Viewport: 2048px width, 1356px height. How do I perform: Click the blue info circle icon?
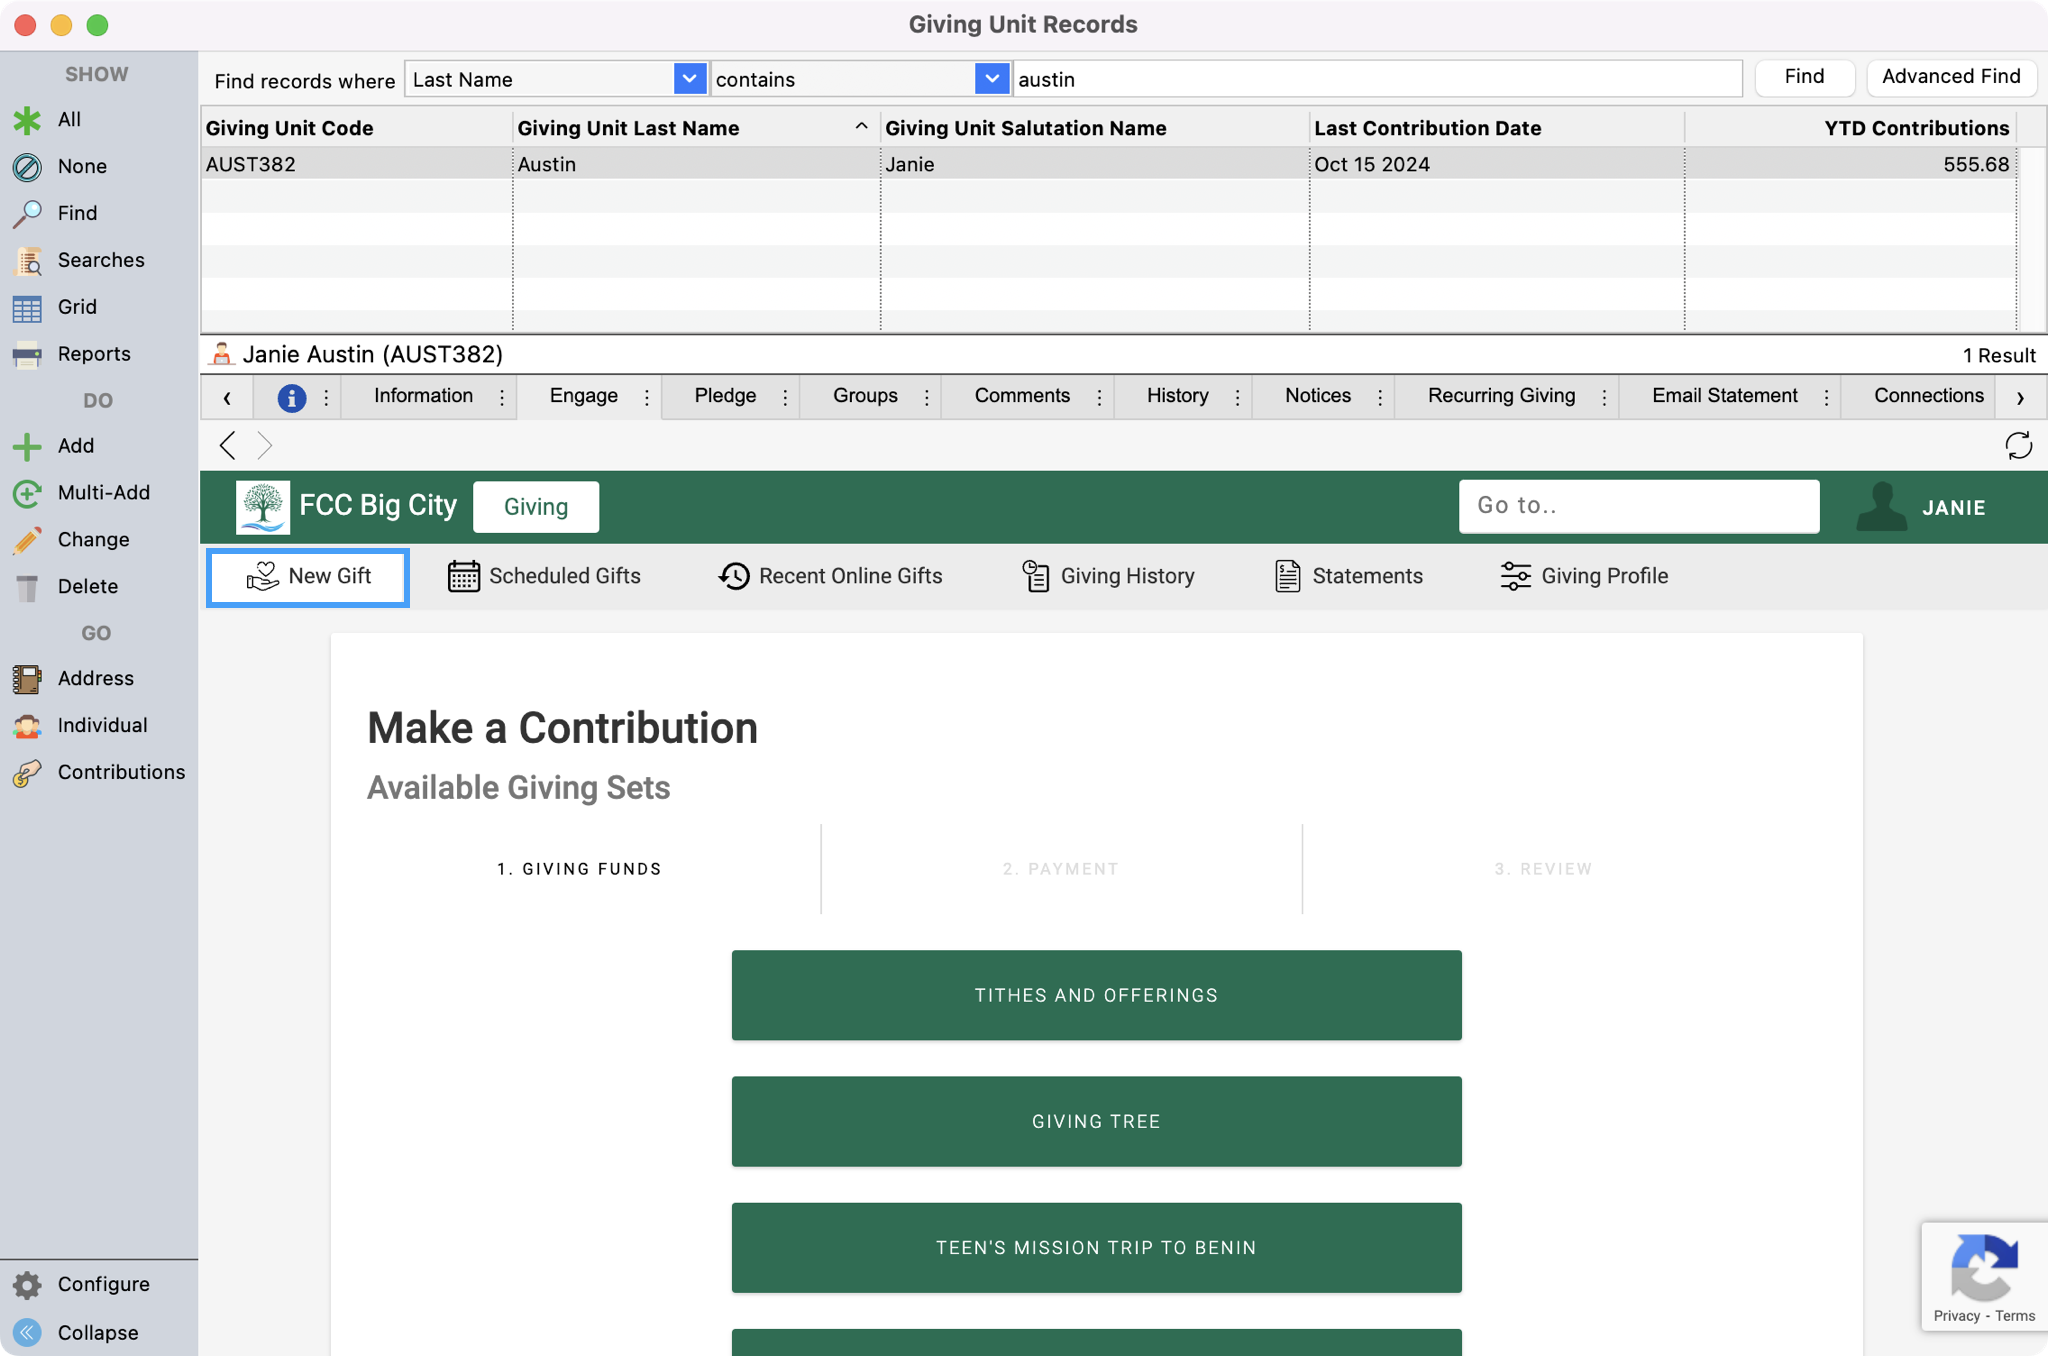pos(291,398)
